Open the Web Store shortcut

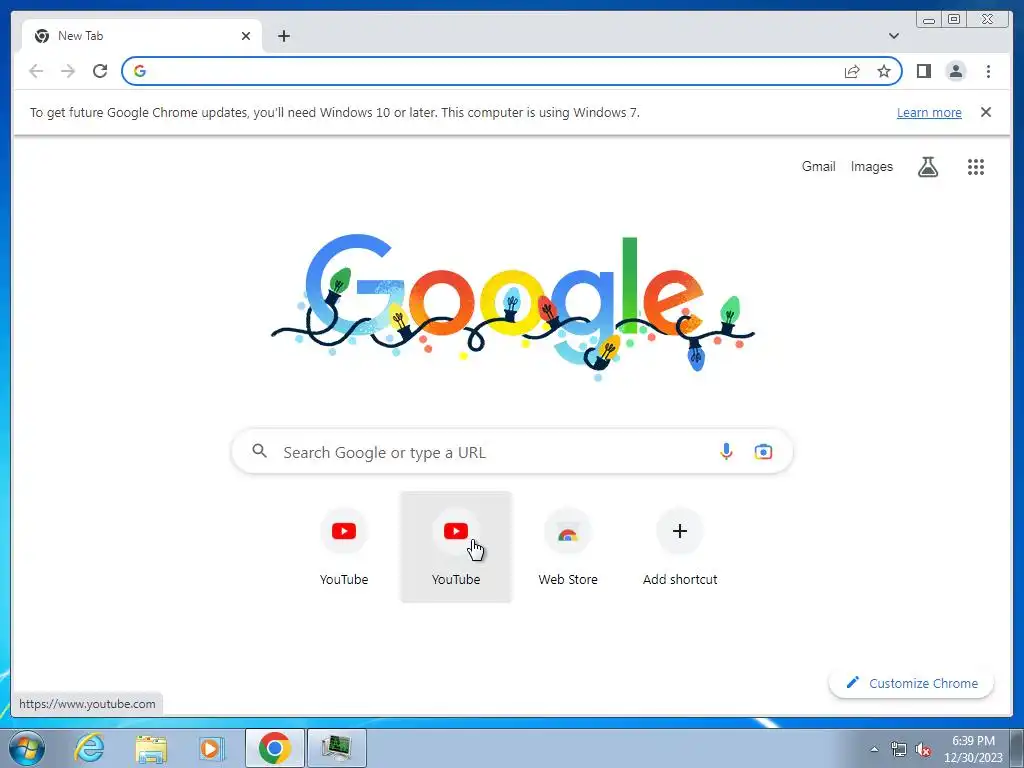[x=568, y=547]
